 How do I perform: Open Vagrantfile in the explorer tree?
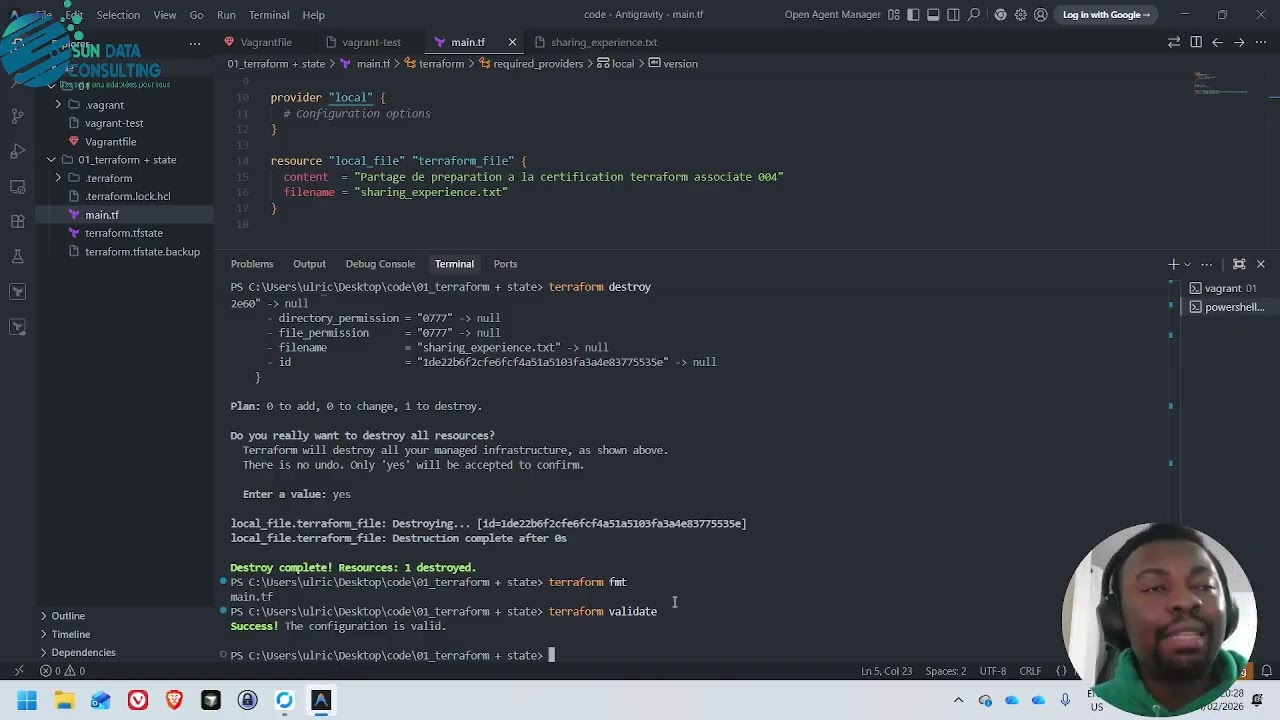point(110,142)
